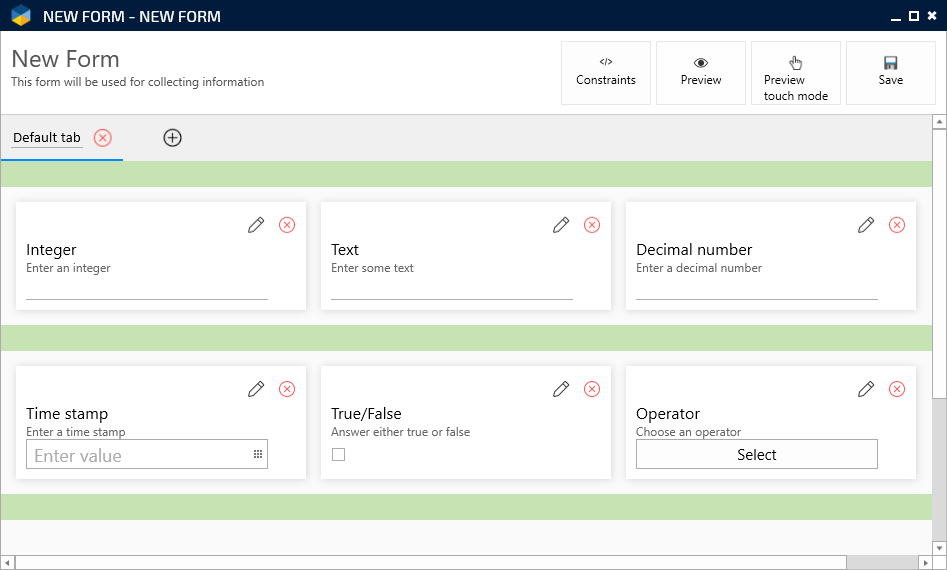This screenshot has height=570, width=947.
Task: Click the pencil edit icon on Integer card
Action: 256,225
